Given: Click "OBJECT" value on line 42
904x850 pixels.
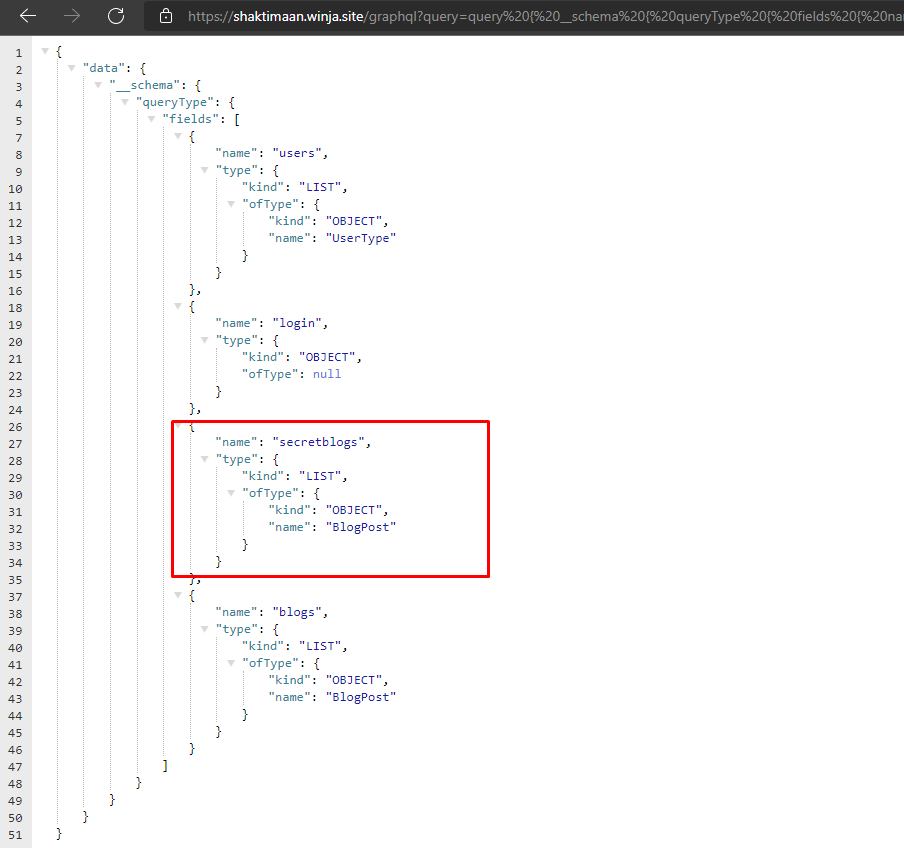Looking at the screenshot, I should [354, 680].
